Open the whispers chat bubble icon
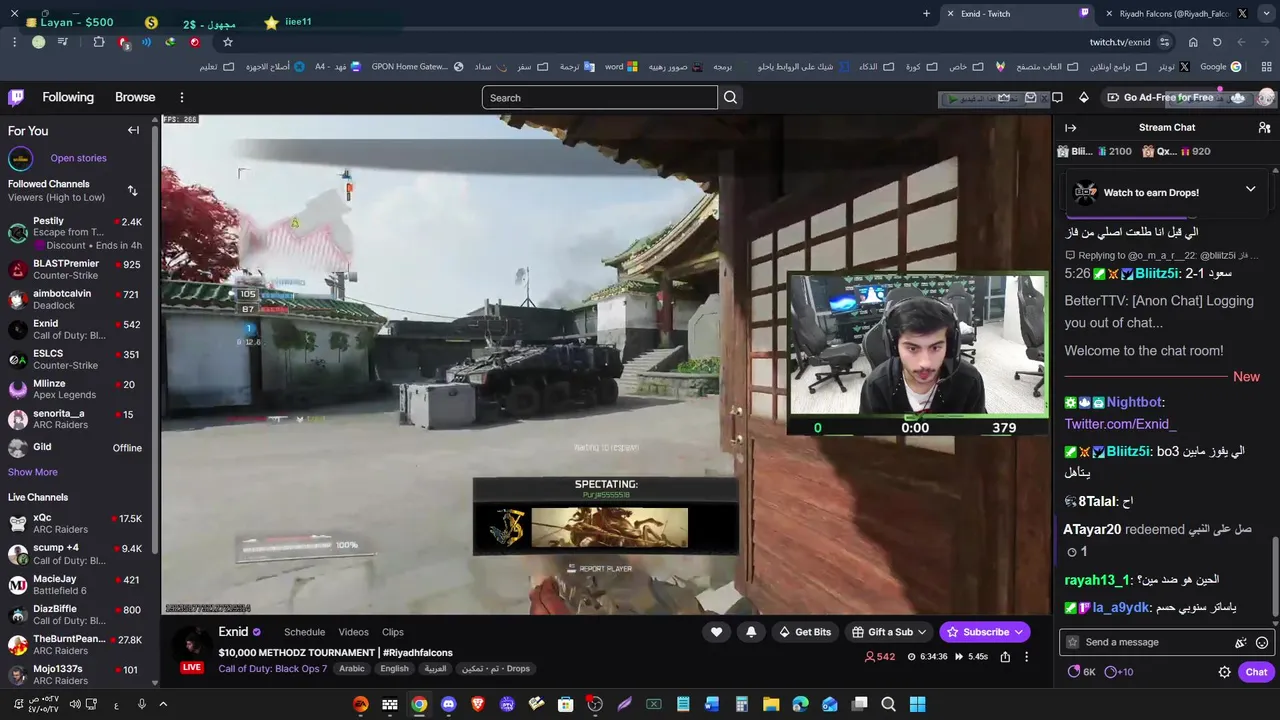 [1057, 97]
